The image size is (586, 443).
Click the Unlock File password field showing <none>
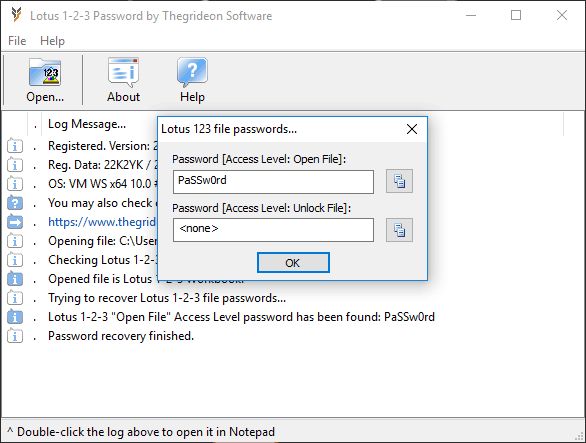pyautogui.click(x=273, y=230)
